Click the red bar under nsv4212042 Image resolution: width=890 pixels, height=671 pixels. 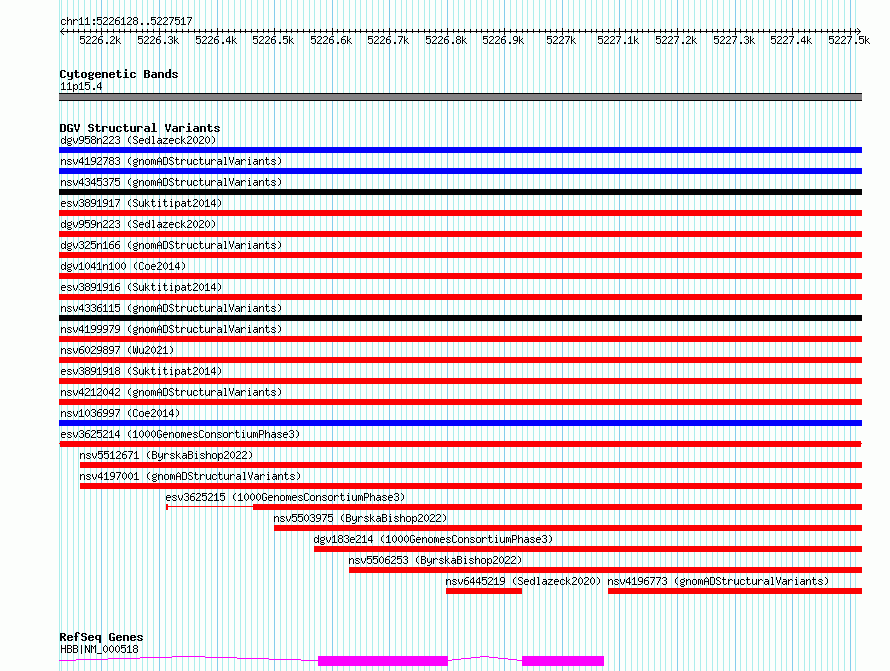click(x=460, y=402)
